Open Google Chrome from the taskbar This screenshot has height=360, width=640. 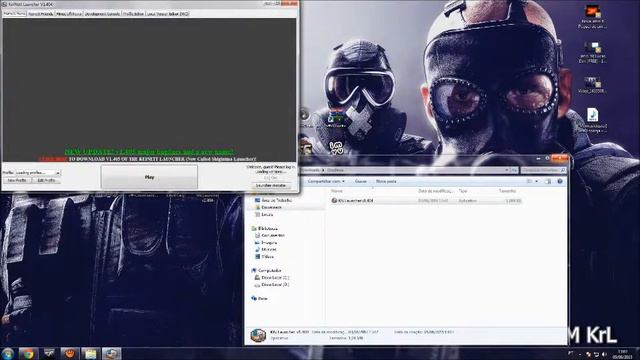click(x=28, y=353)
